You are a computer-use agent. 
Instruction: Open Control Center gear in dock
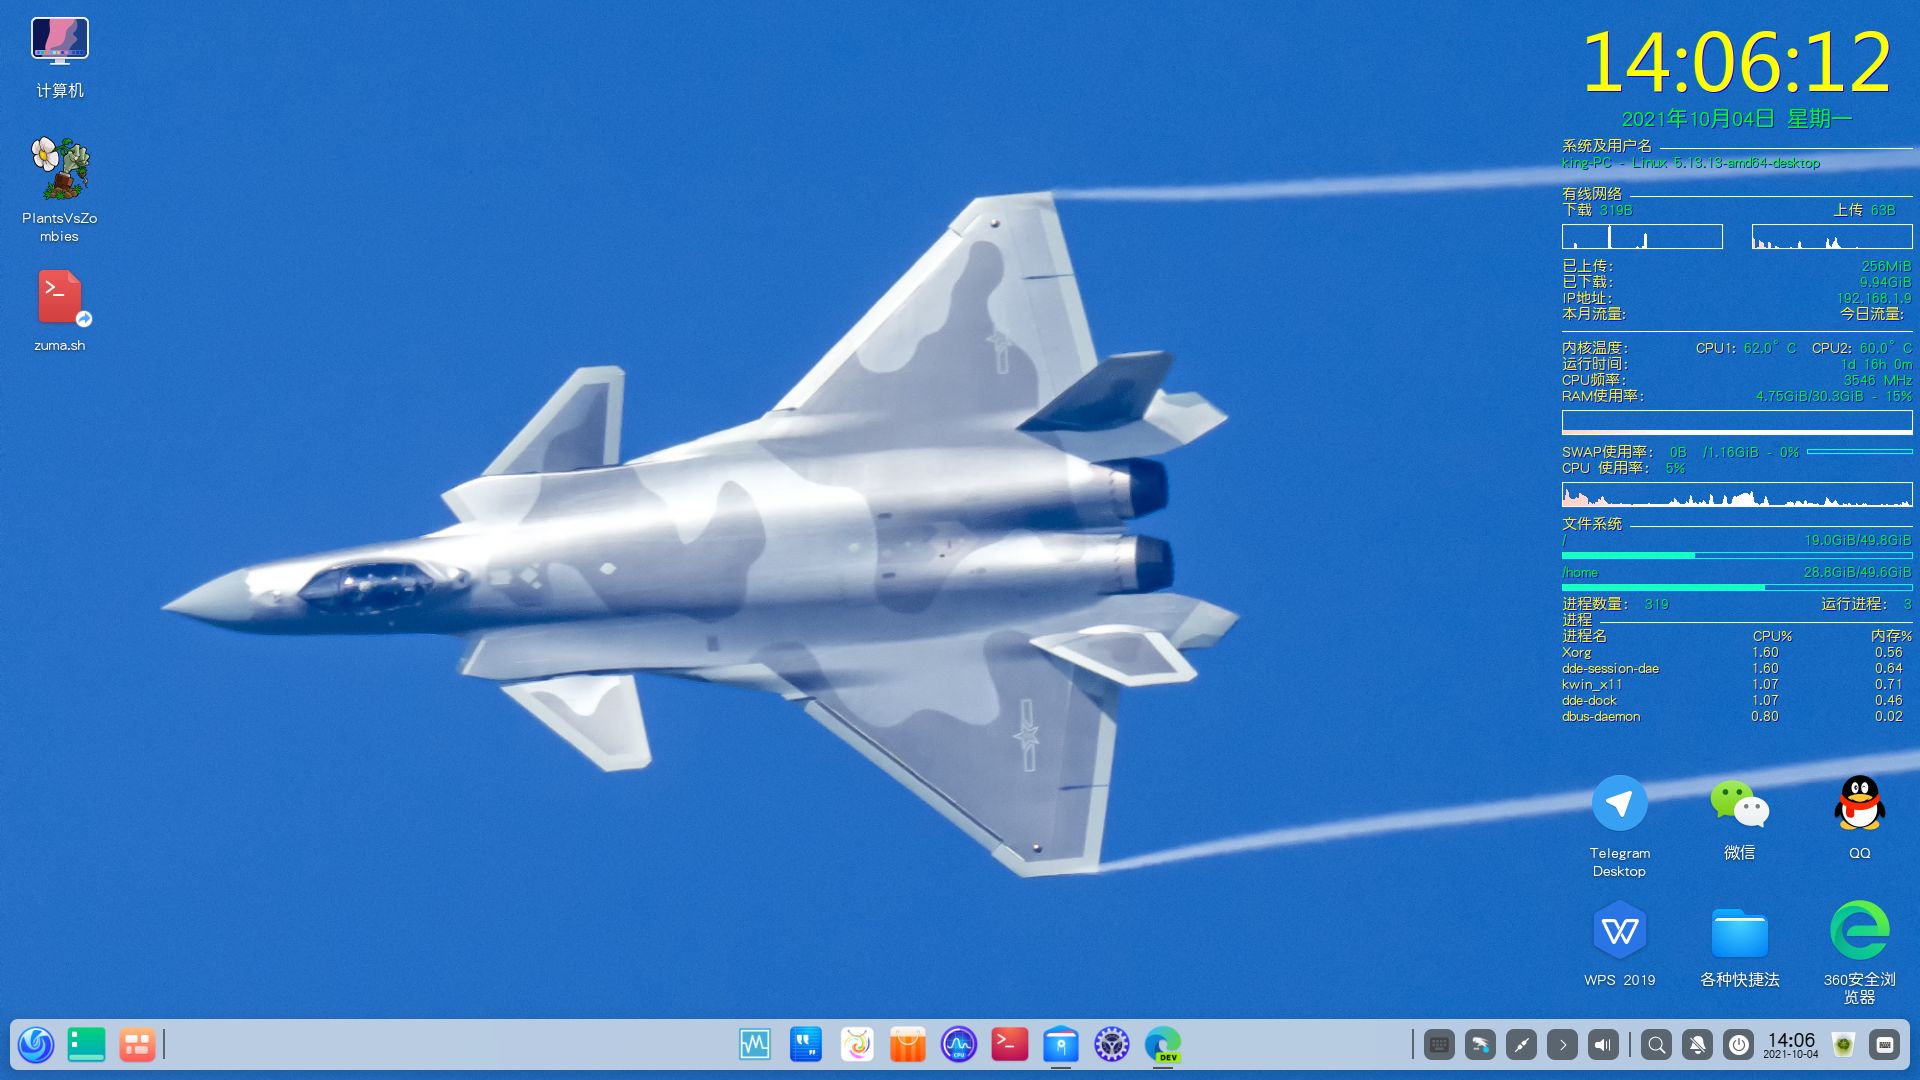[1111, 1045]
